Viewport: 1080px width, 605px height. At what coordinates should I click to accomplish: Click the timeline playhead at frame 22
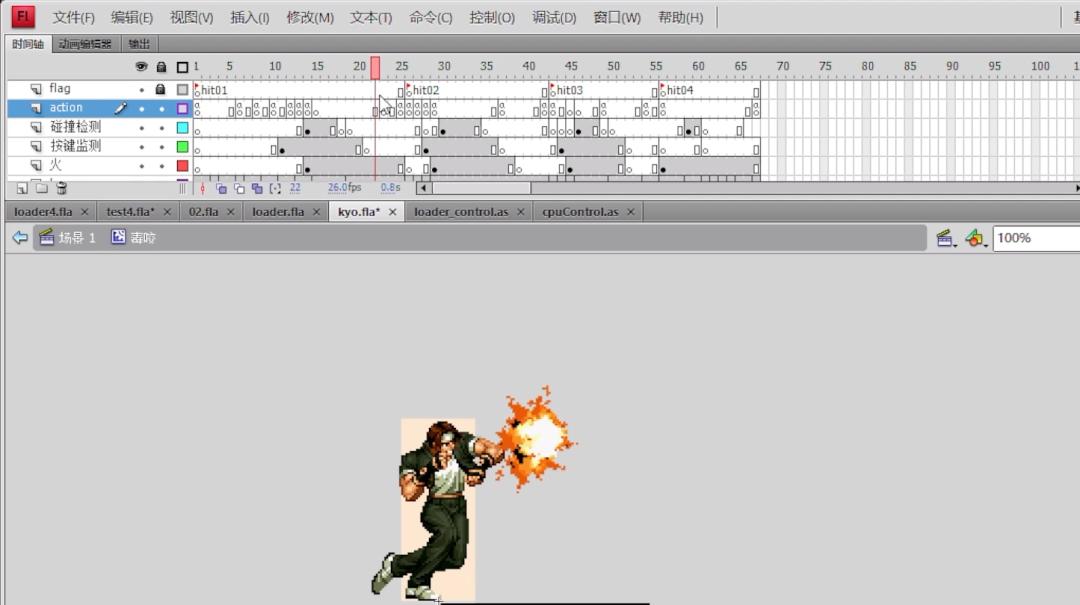click(375, 67)
